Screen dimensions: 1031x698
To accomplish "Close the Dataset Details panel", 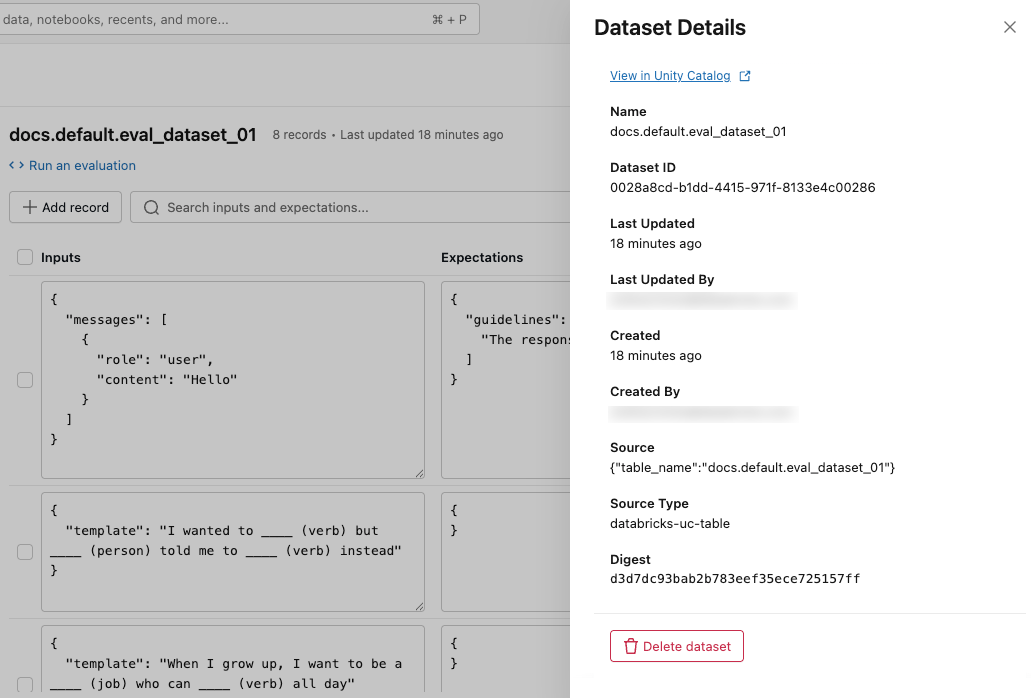I will pos(1009,28).
